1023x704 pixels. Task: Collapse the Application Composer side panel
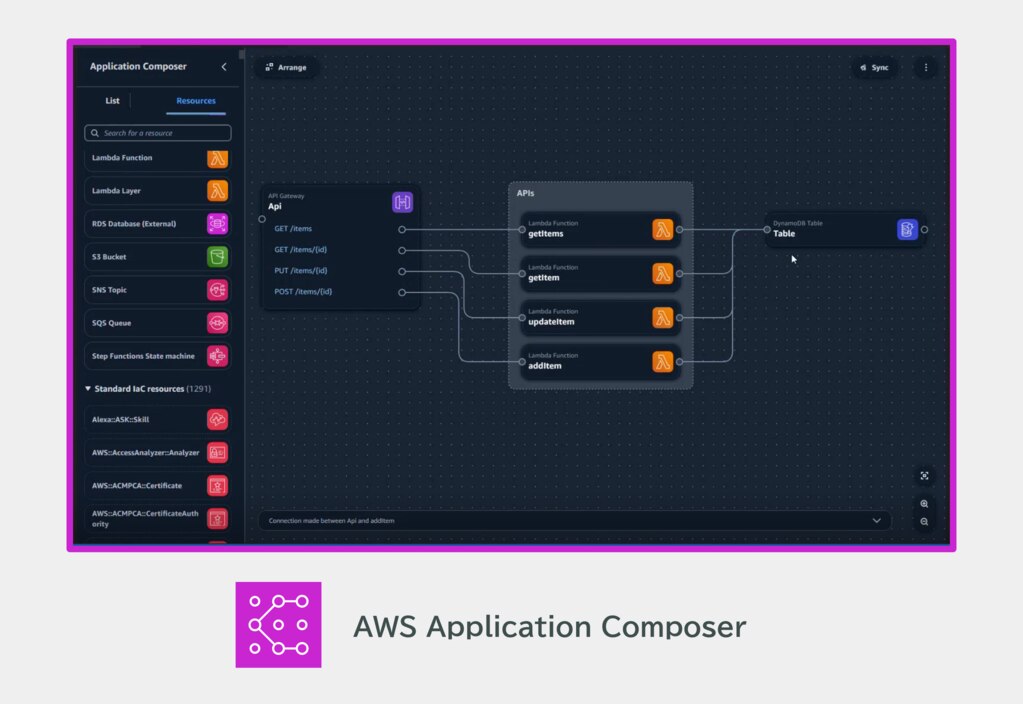(224, 67)
